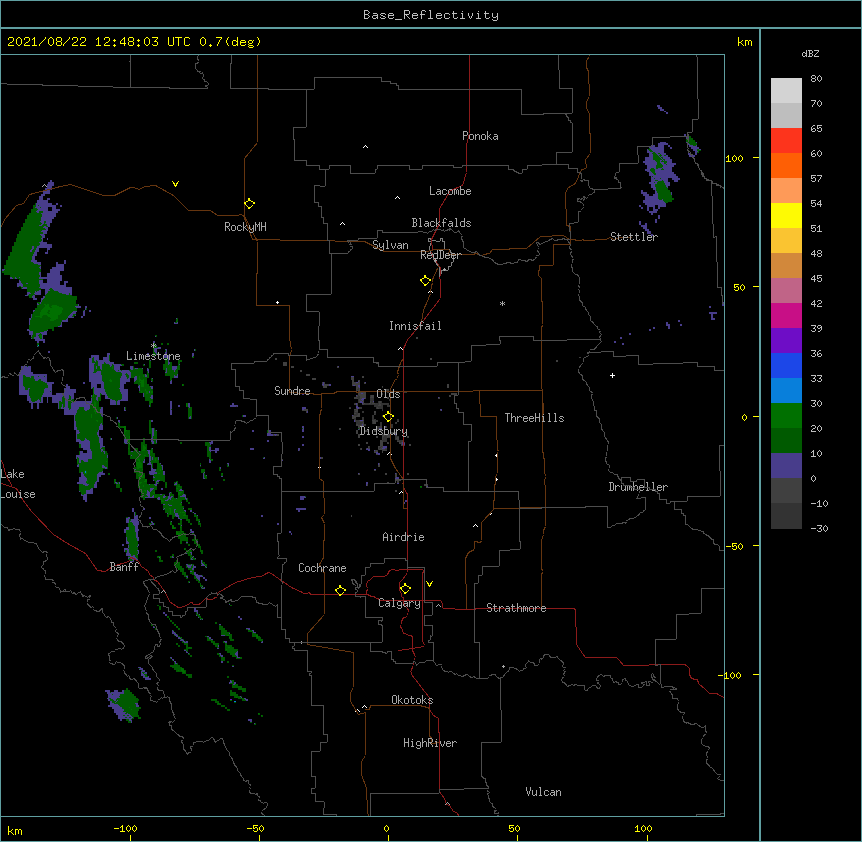Click the Vulcan label

[x=543, y=792]
